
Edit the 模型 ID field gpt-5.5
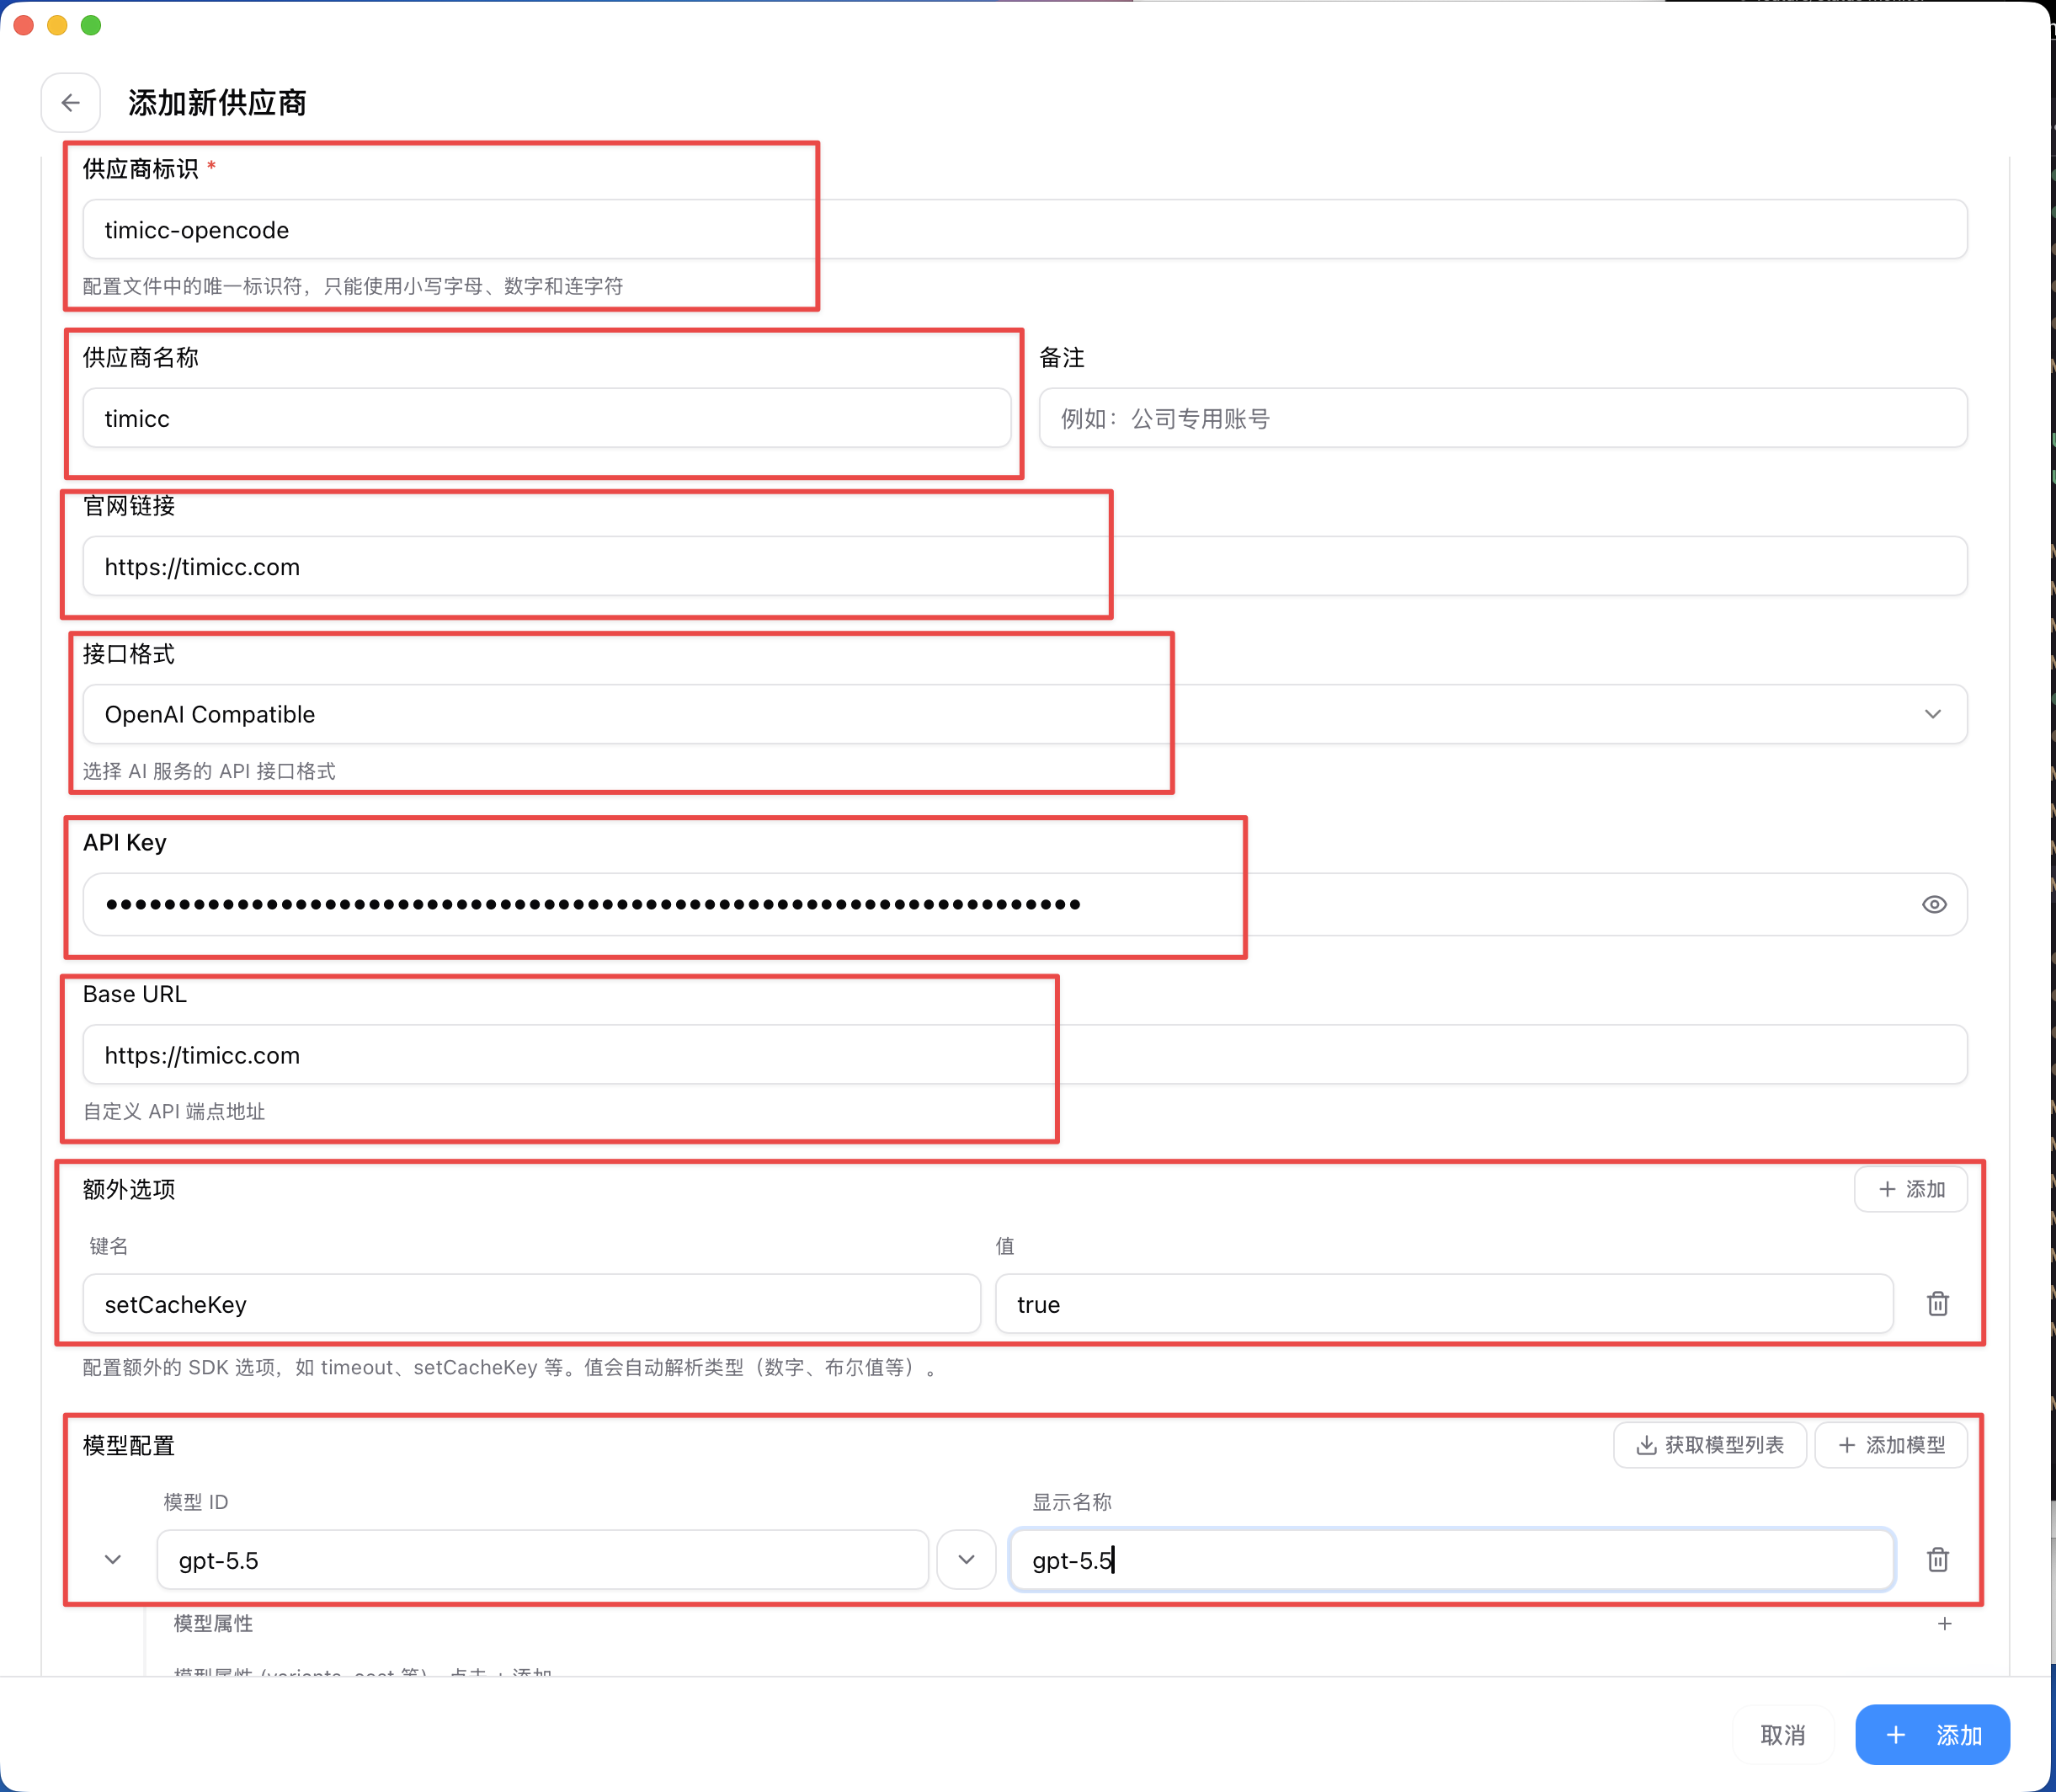pos(543,1560)
